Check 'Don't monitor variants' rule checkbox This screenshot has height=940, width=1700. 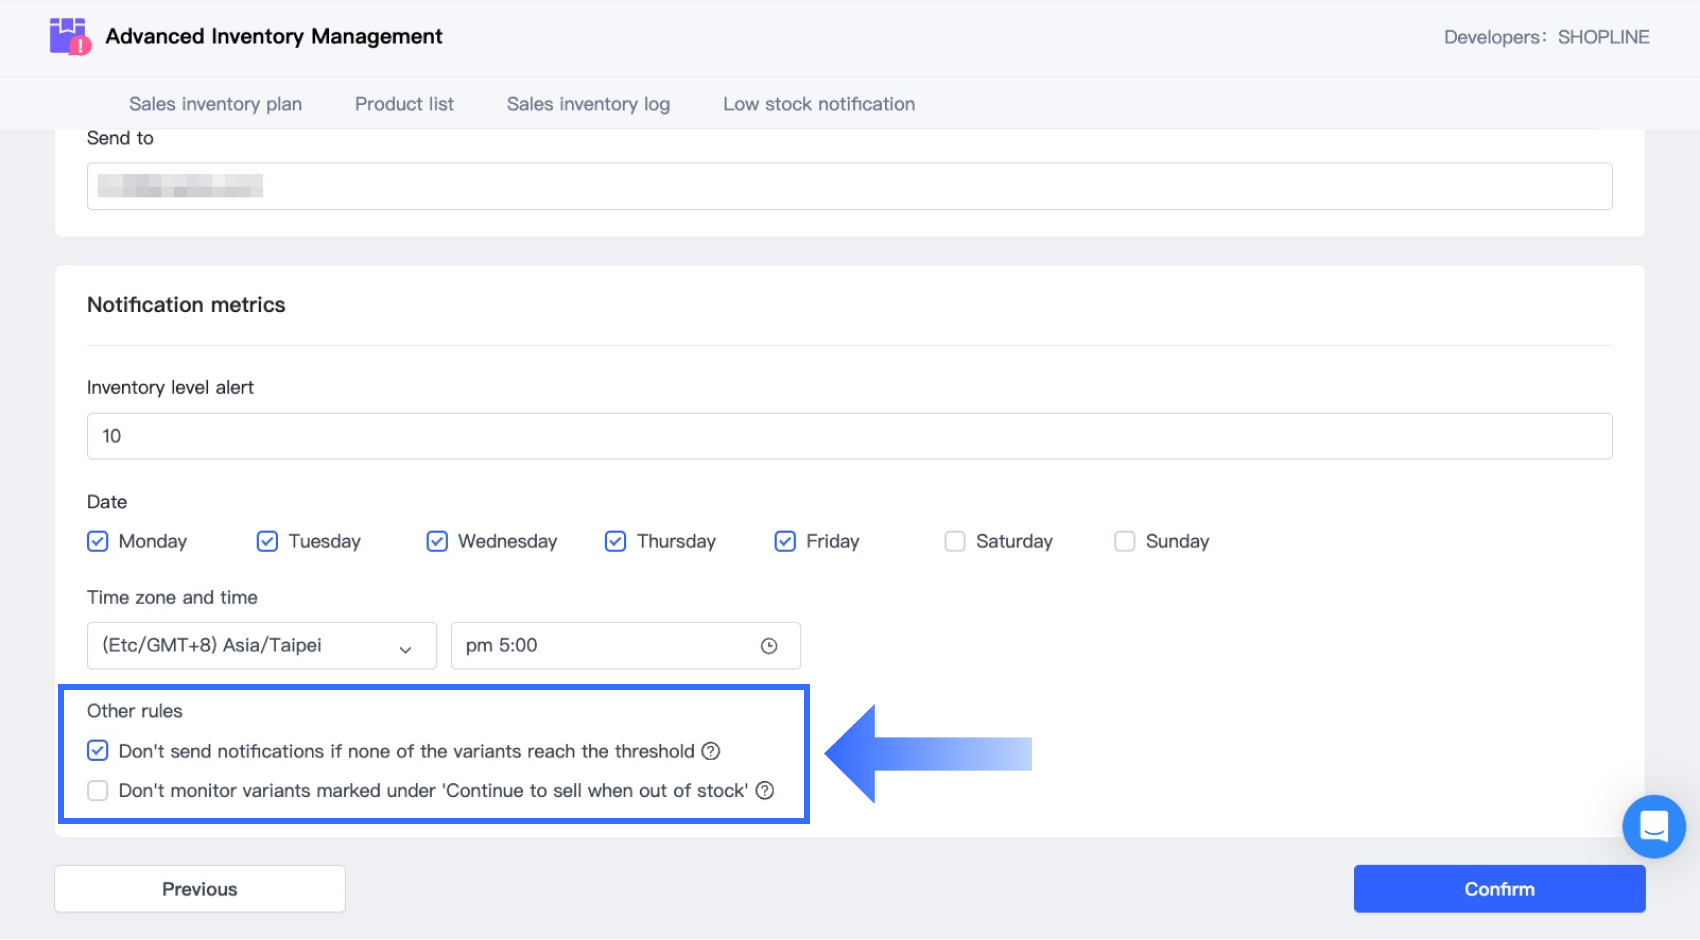98,790
